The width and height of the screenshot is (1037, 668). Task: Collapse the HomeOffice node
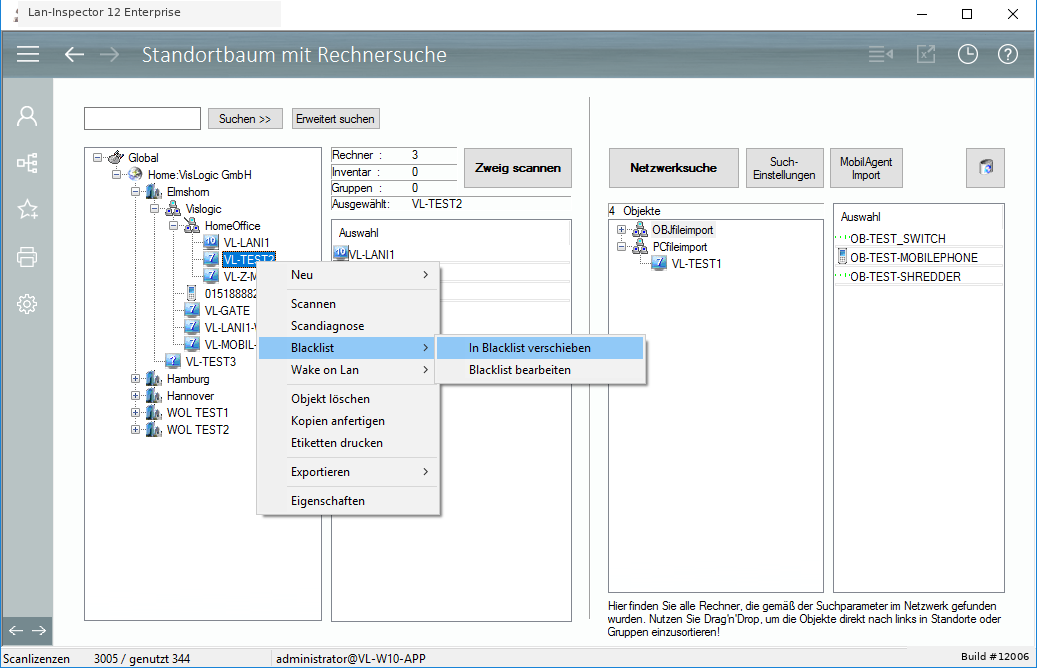(x=174, y=226)
